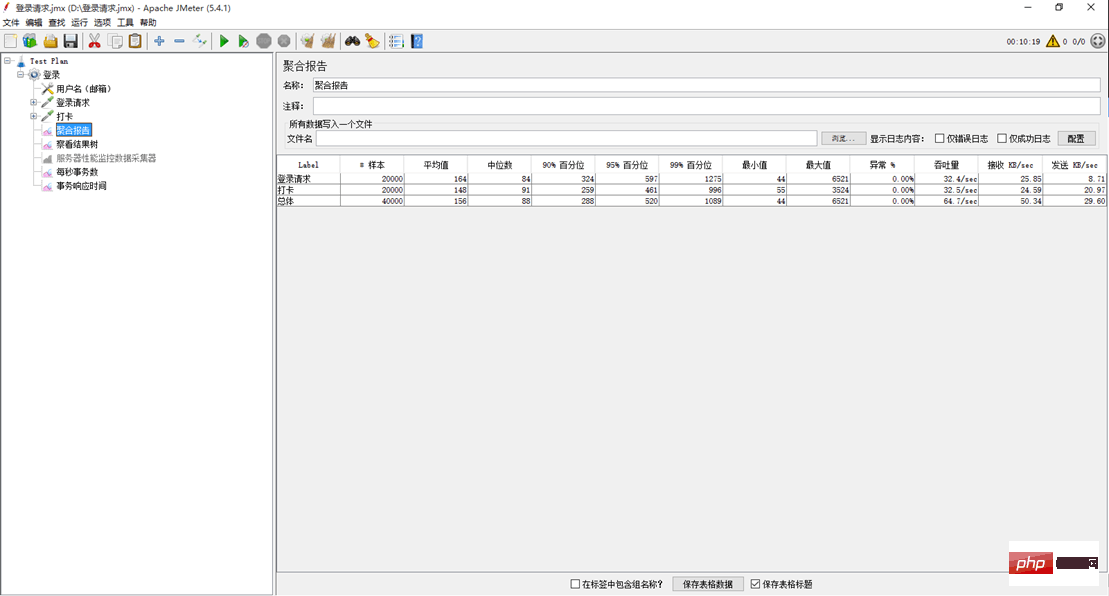This screenshot has height=596, width=1109.
Task: Collapse the 登录 thread group node
Action: (x=20, y=74)
